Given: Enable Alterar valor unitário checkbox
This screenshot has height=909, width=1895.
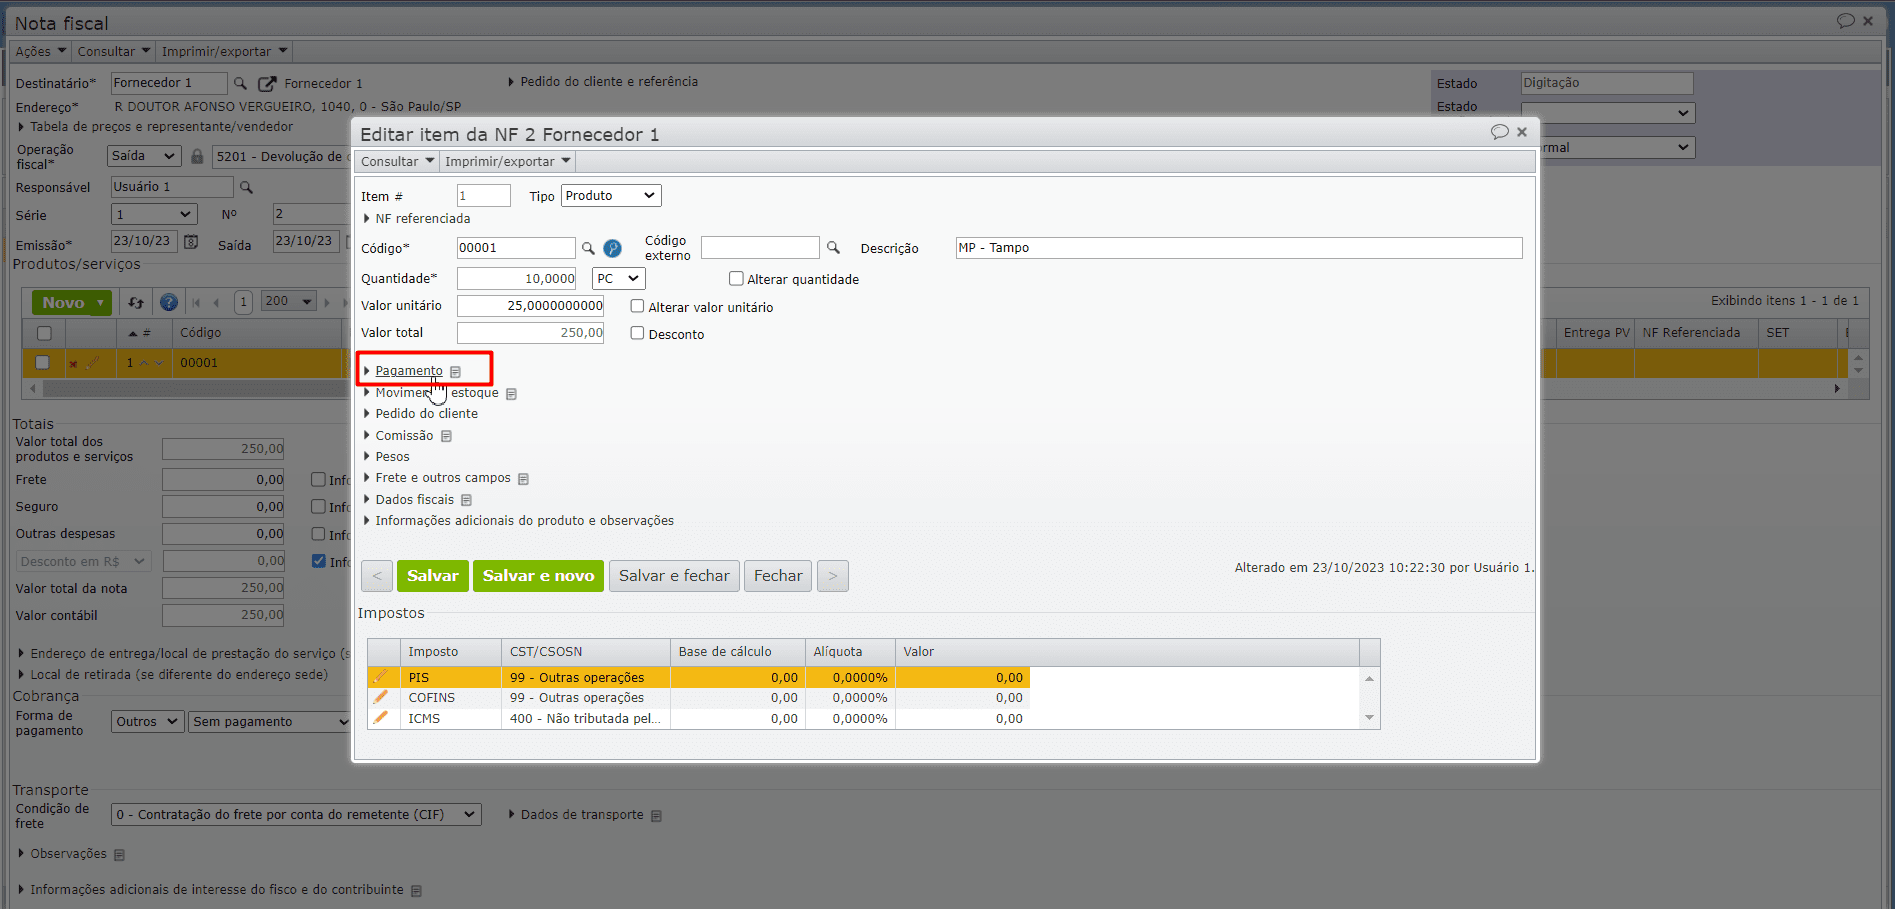Looking at the screenshot, I should pos(637,306).
